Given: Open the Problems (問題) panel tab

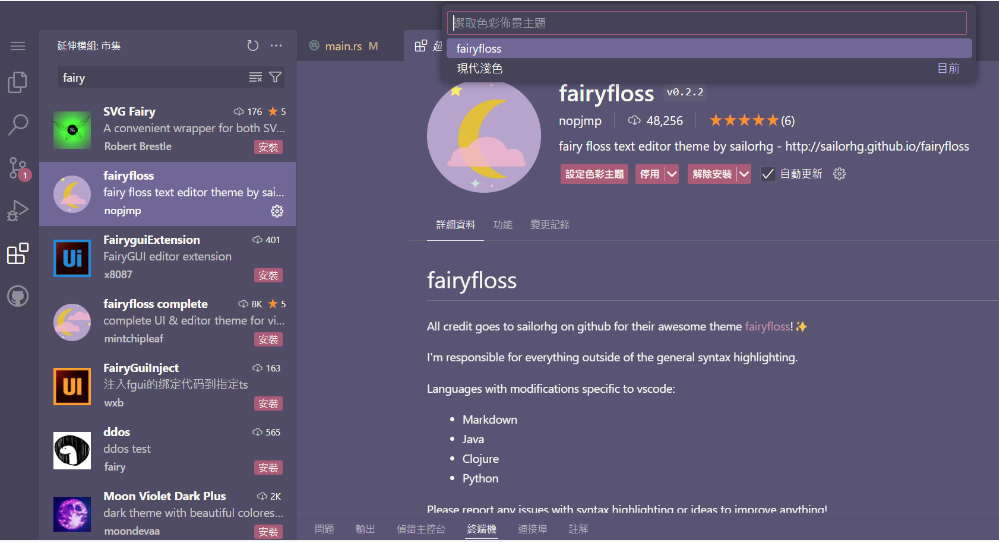Looking at the screenshot, I should click(x=324, y=529).
